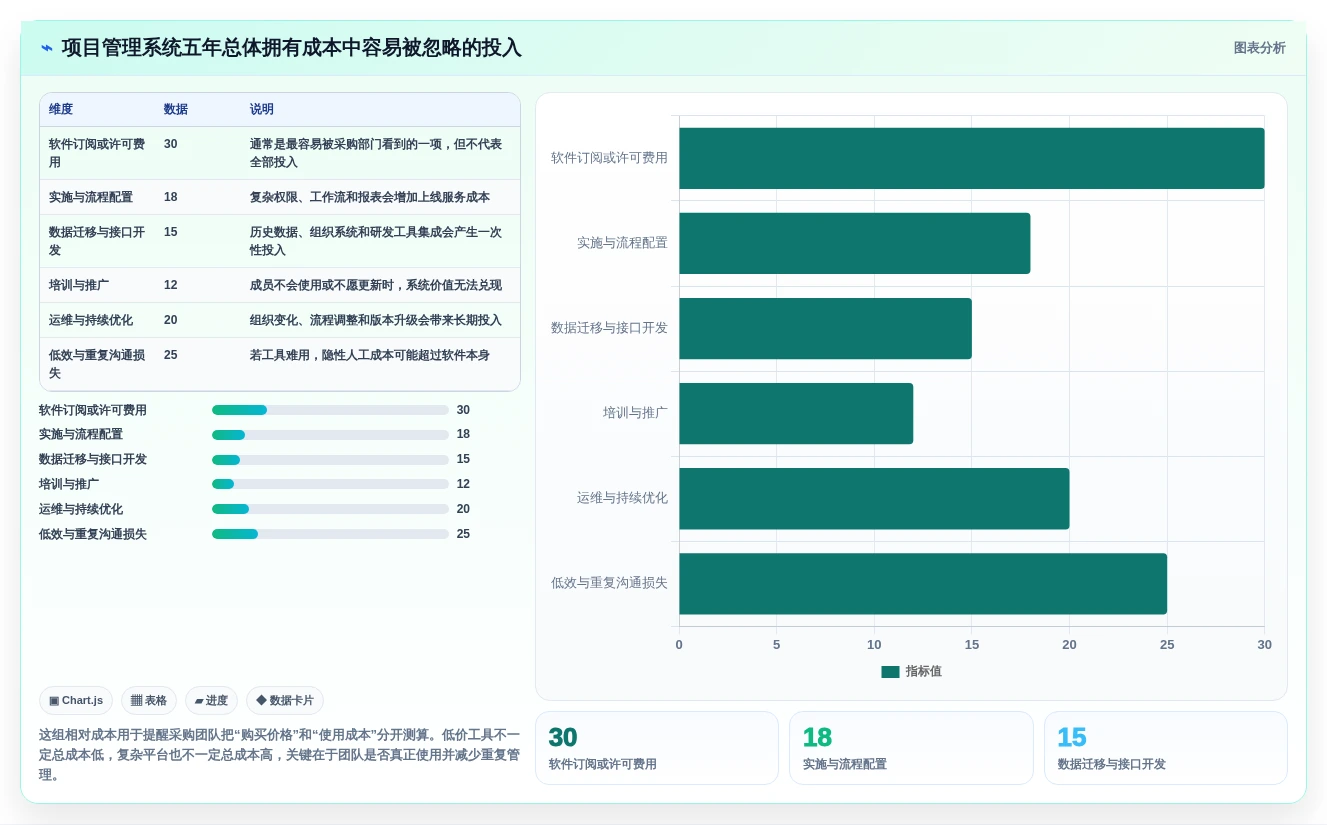The image size is (1327, 825).
Task: Click the 运维与持续优化 table row name
Action: pyautogui.click(x=91, y=320)
